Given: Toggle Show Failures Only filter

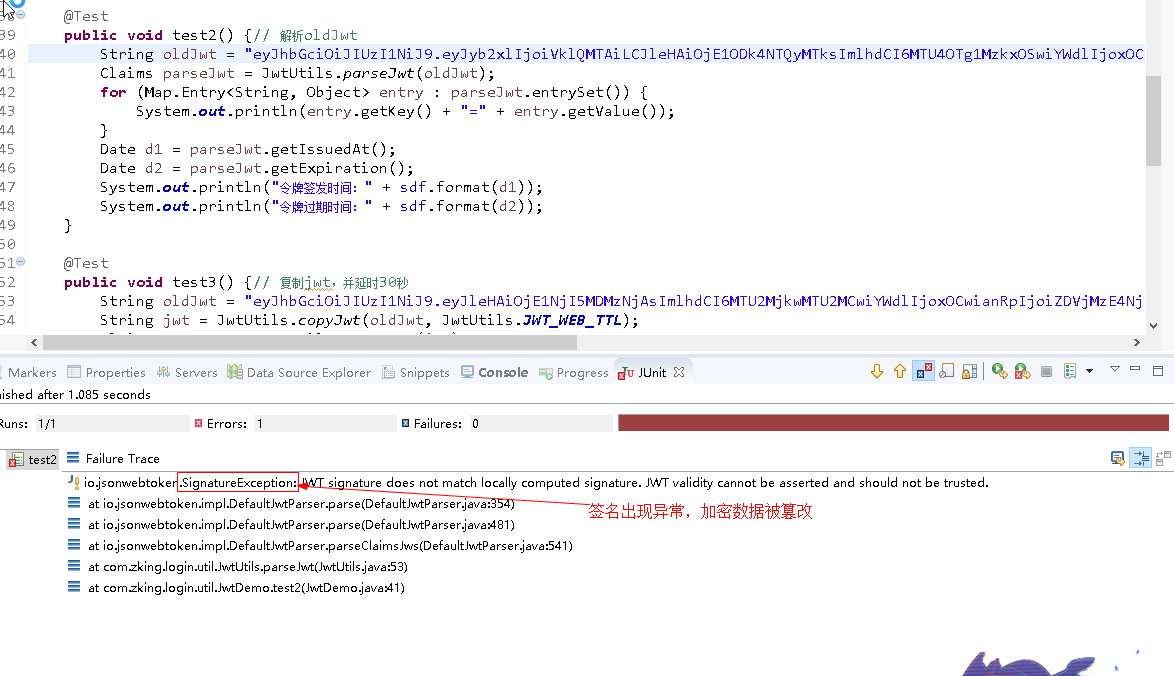Looking at the screenshot, I should coord(924,371).
